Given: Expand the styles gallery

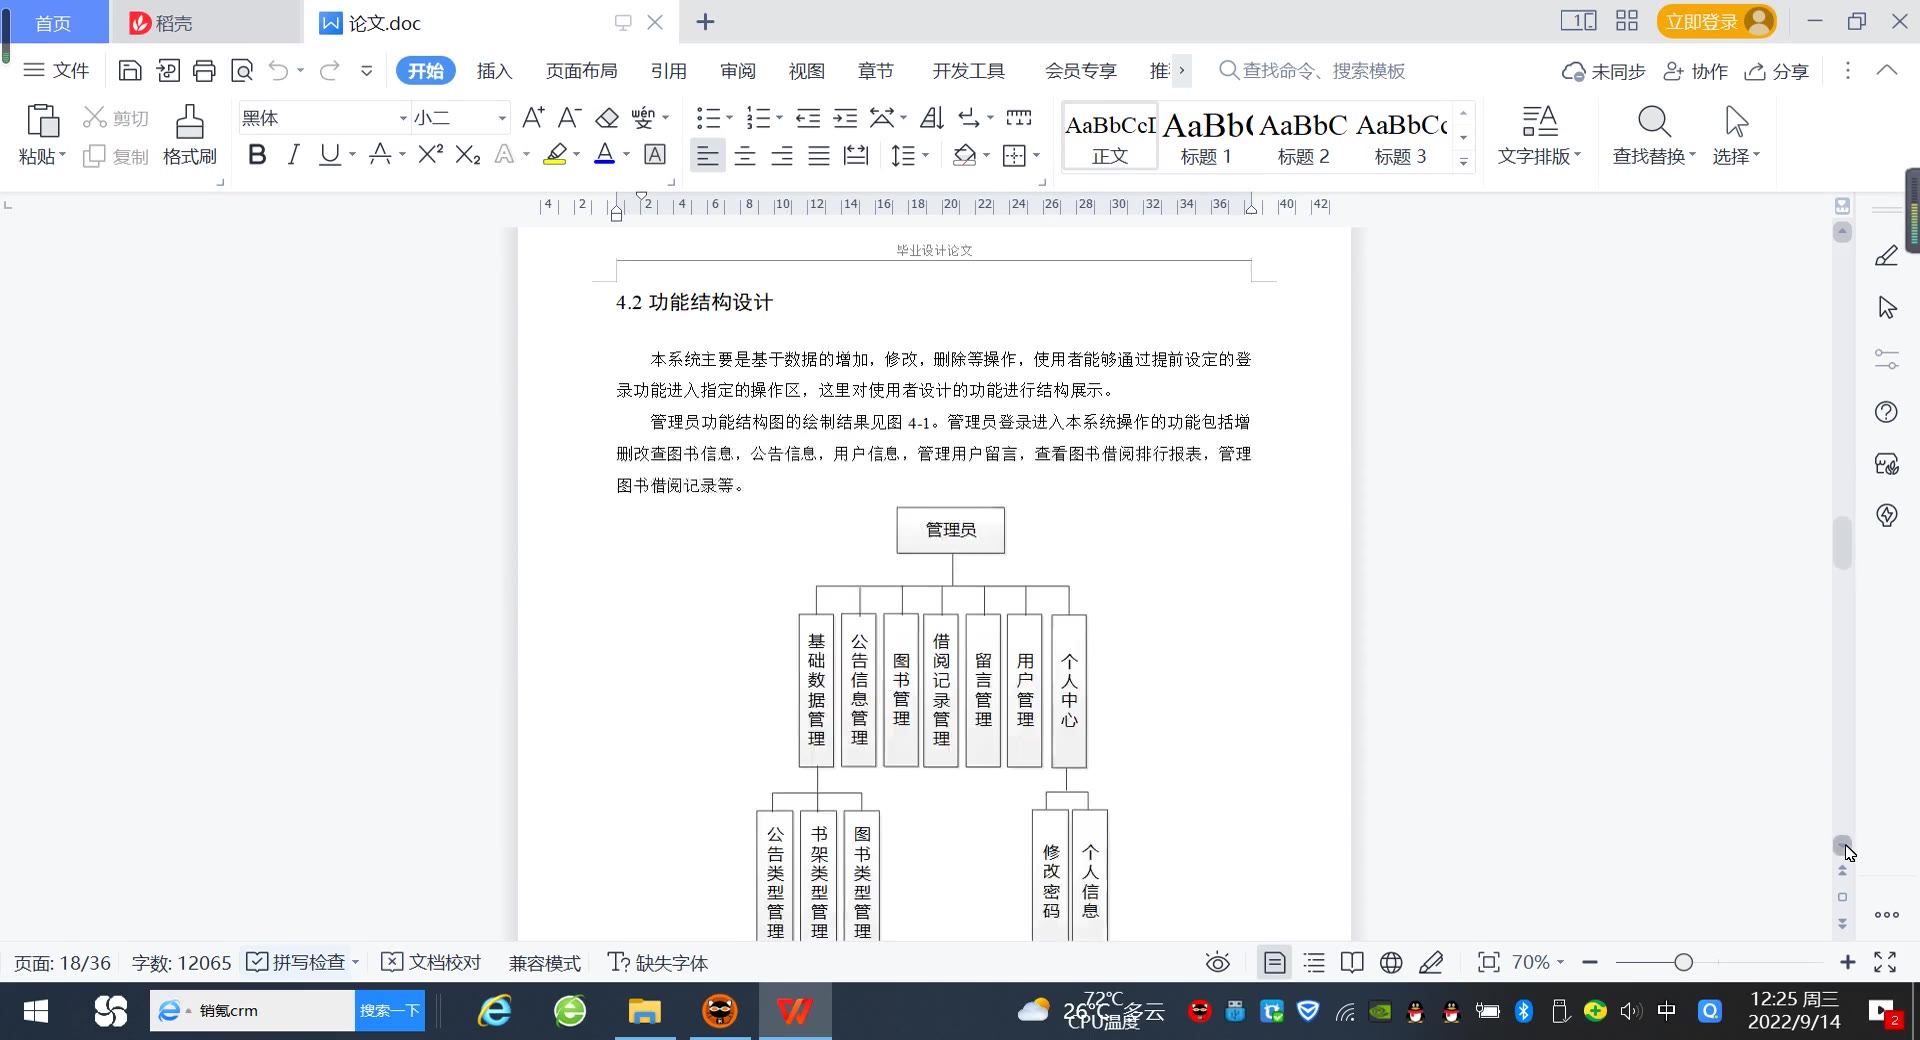Looking at the screenshot, I should (x=1463, y=161).
